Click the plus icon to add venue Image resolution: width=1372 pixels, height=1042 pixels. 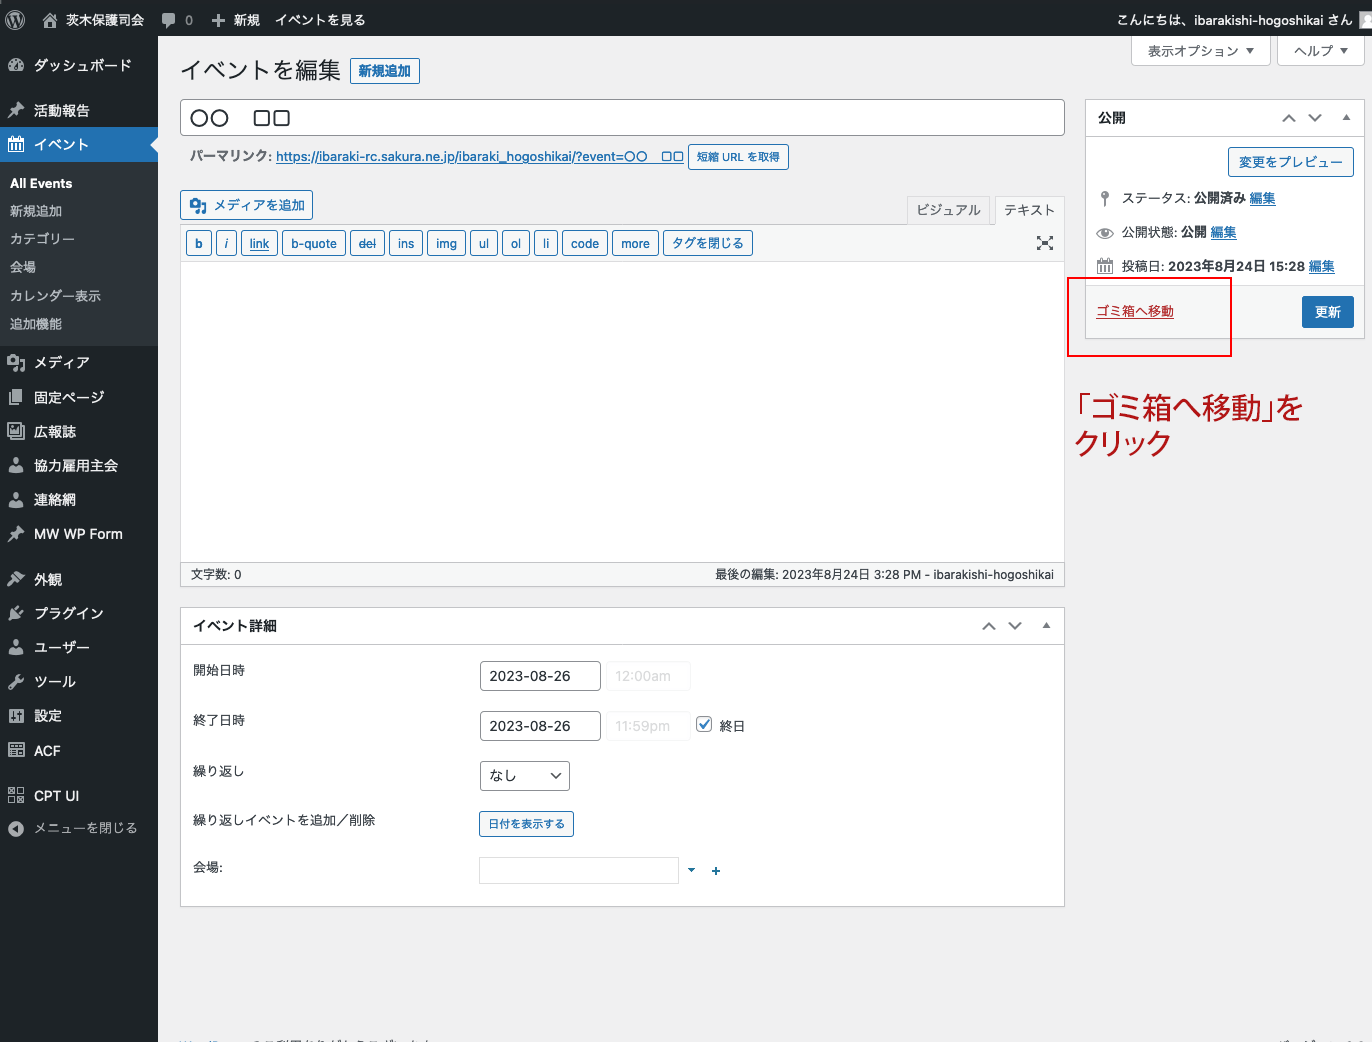[716, 871]
